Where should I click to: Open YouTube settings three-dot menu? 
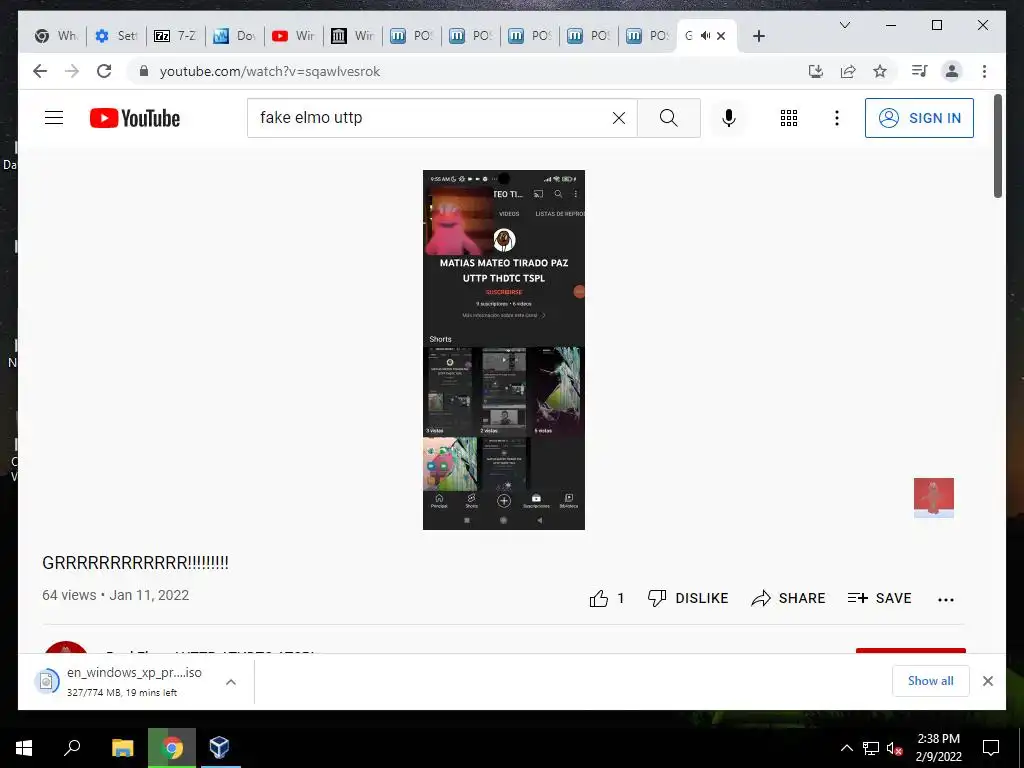(837, 118)
